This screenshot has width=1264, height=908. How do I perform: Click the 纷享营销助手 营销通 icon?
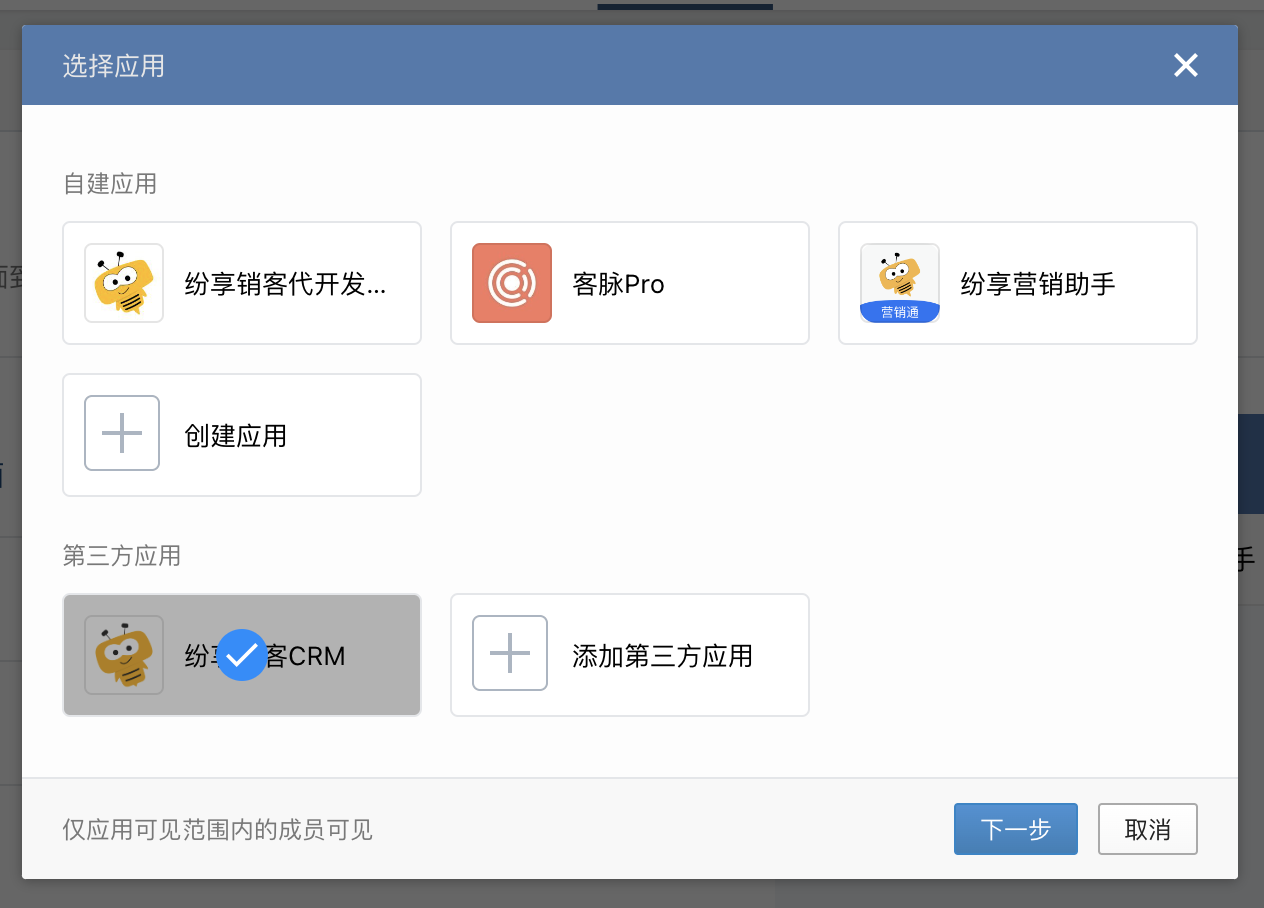900,283
